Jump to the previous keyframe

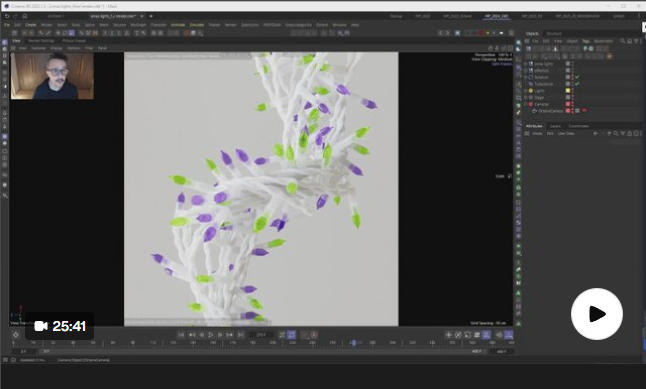pos(192,335)
